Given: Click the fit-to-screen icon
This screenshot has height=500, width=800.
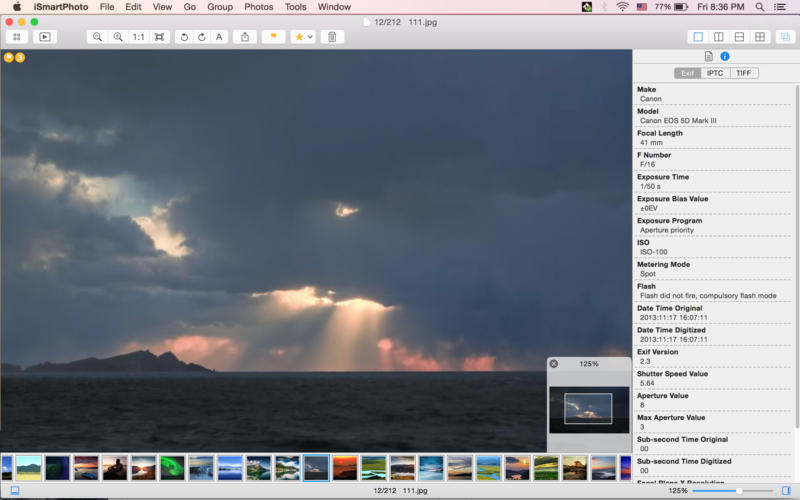Looking at the screenshot, I should click(x=159, y=37).
